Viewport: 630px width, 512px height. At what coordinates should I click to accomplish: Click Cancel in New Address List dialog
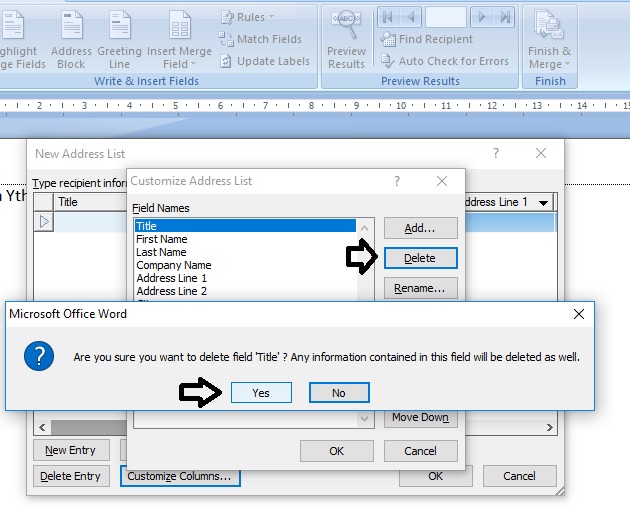(520, 476)
